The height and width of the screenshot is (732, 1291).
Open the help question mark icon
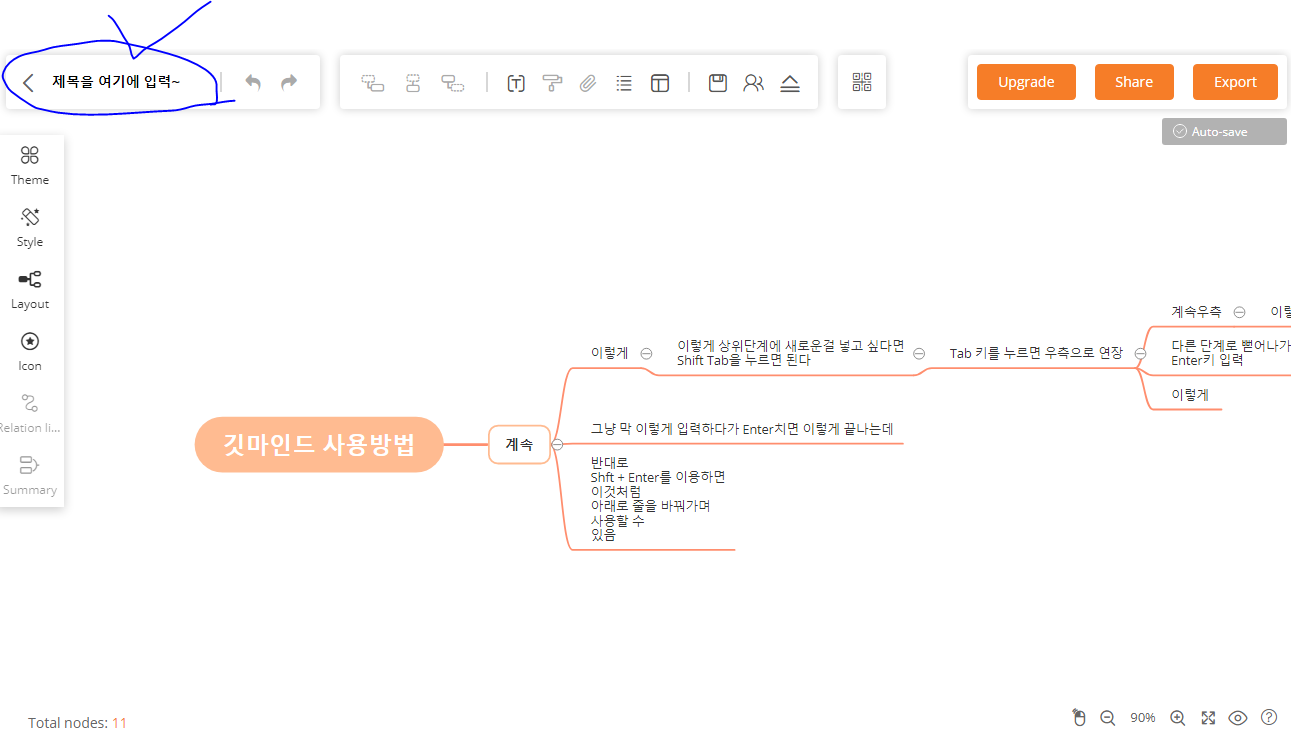click(x=1269, y=717)
